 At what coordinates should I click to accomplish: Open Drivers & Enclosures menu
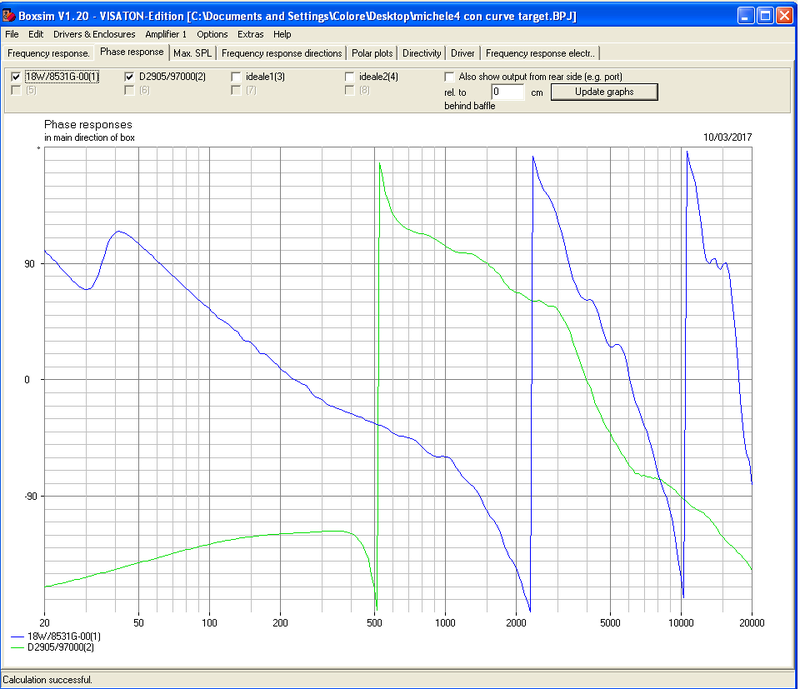click(94, 34)
